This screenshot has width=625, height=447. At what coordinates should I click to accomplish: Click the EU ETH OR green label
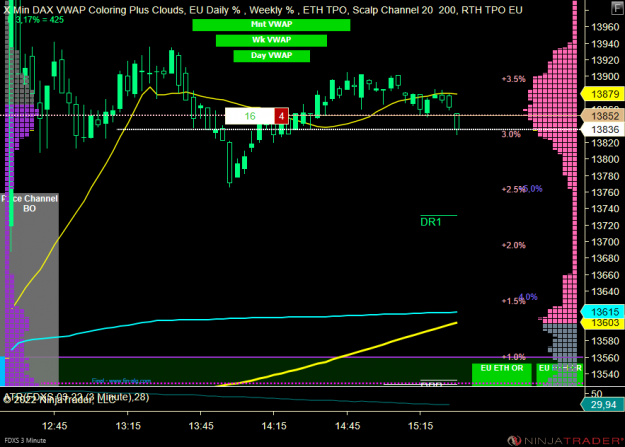click(501, 374)
